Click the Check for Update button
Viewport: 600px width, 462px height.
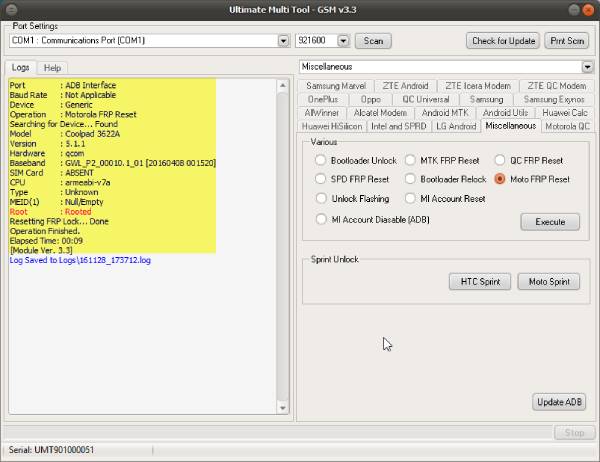click(x=502, y=41)
